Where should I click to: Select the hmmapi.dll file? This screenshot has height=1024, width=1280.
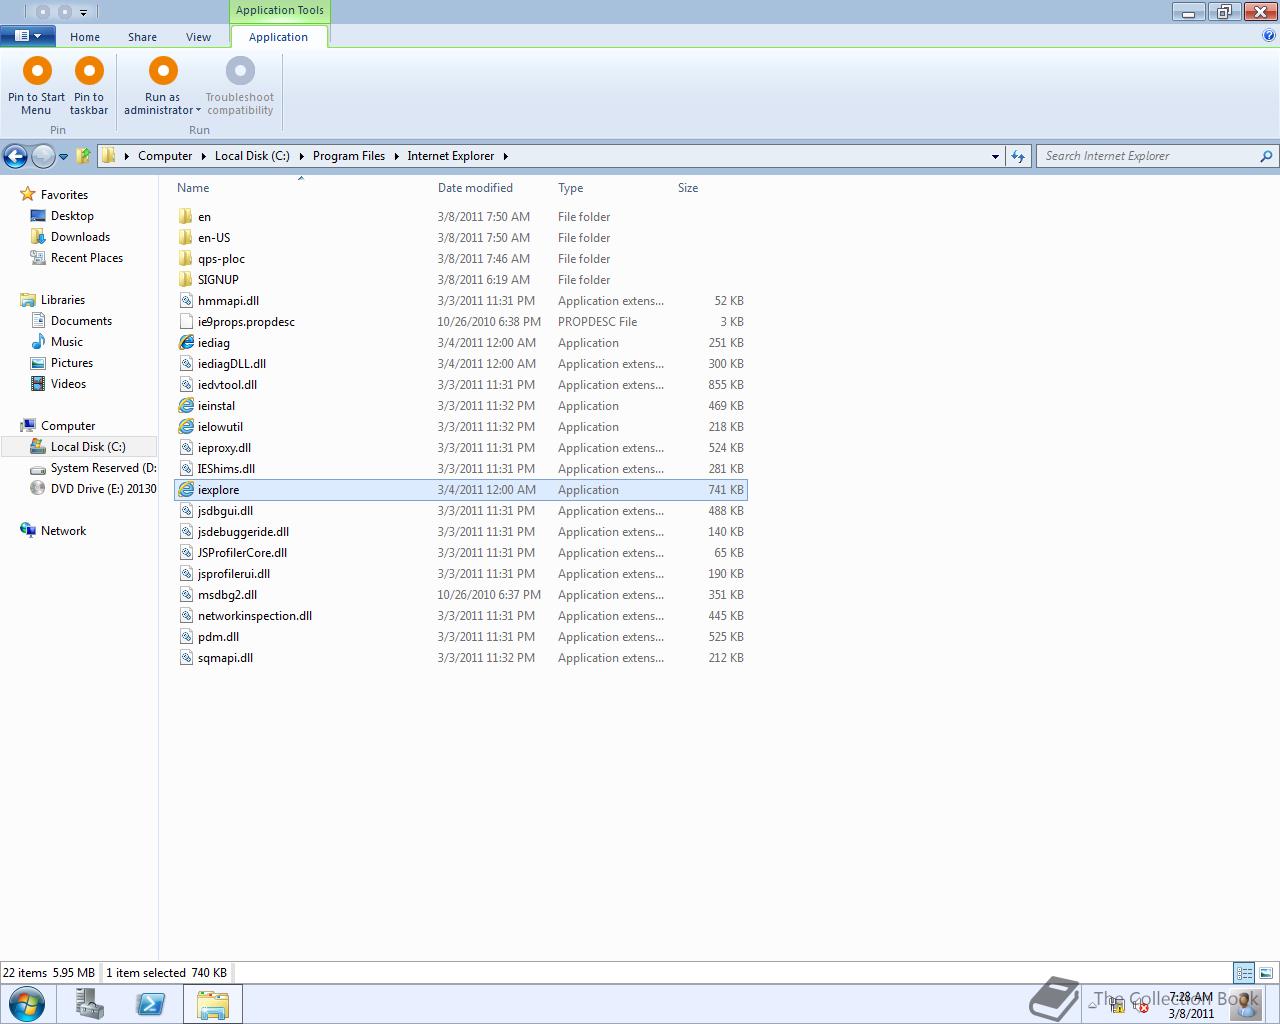(228, 301)
